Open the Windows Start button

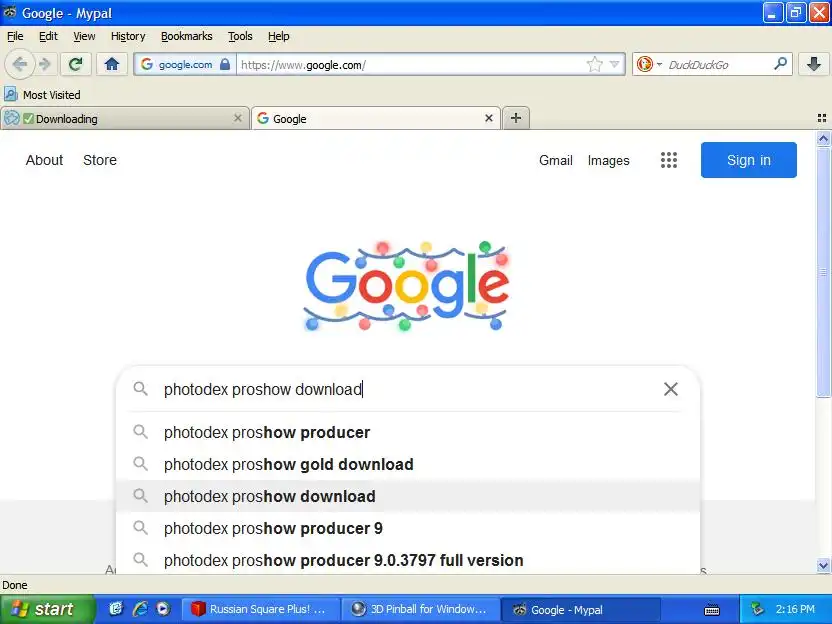[x=48, y=609]
